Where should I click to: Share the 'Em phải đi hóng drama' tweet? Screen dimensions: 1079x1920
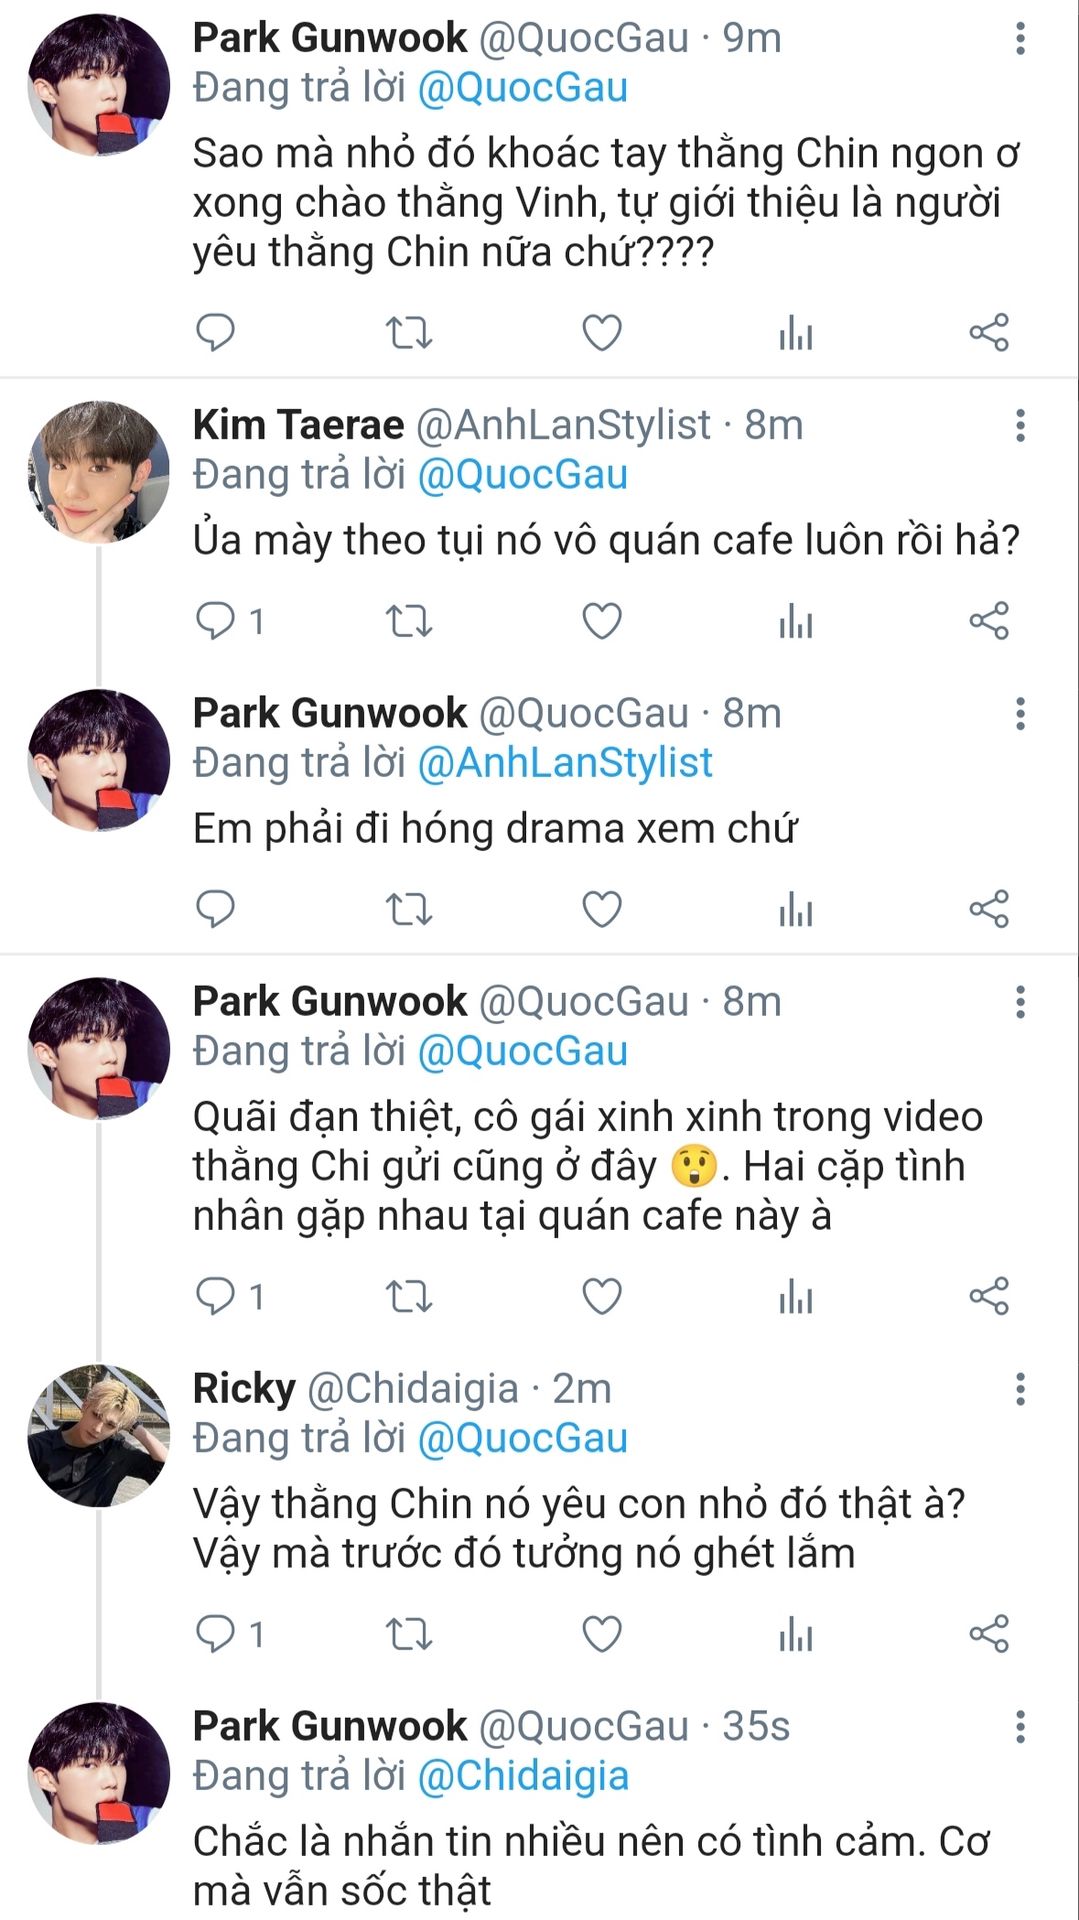[x=988, y=909]
